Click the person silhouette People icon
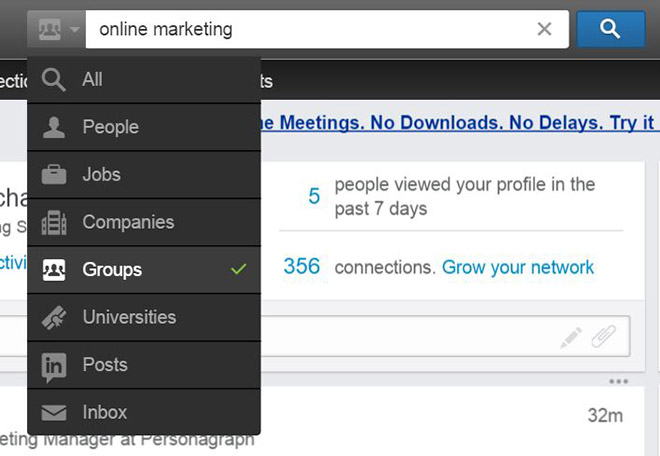The image size is (660, 456). (x=54, y=127)
